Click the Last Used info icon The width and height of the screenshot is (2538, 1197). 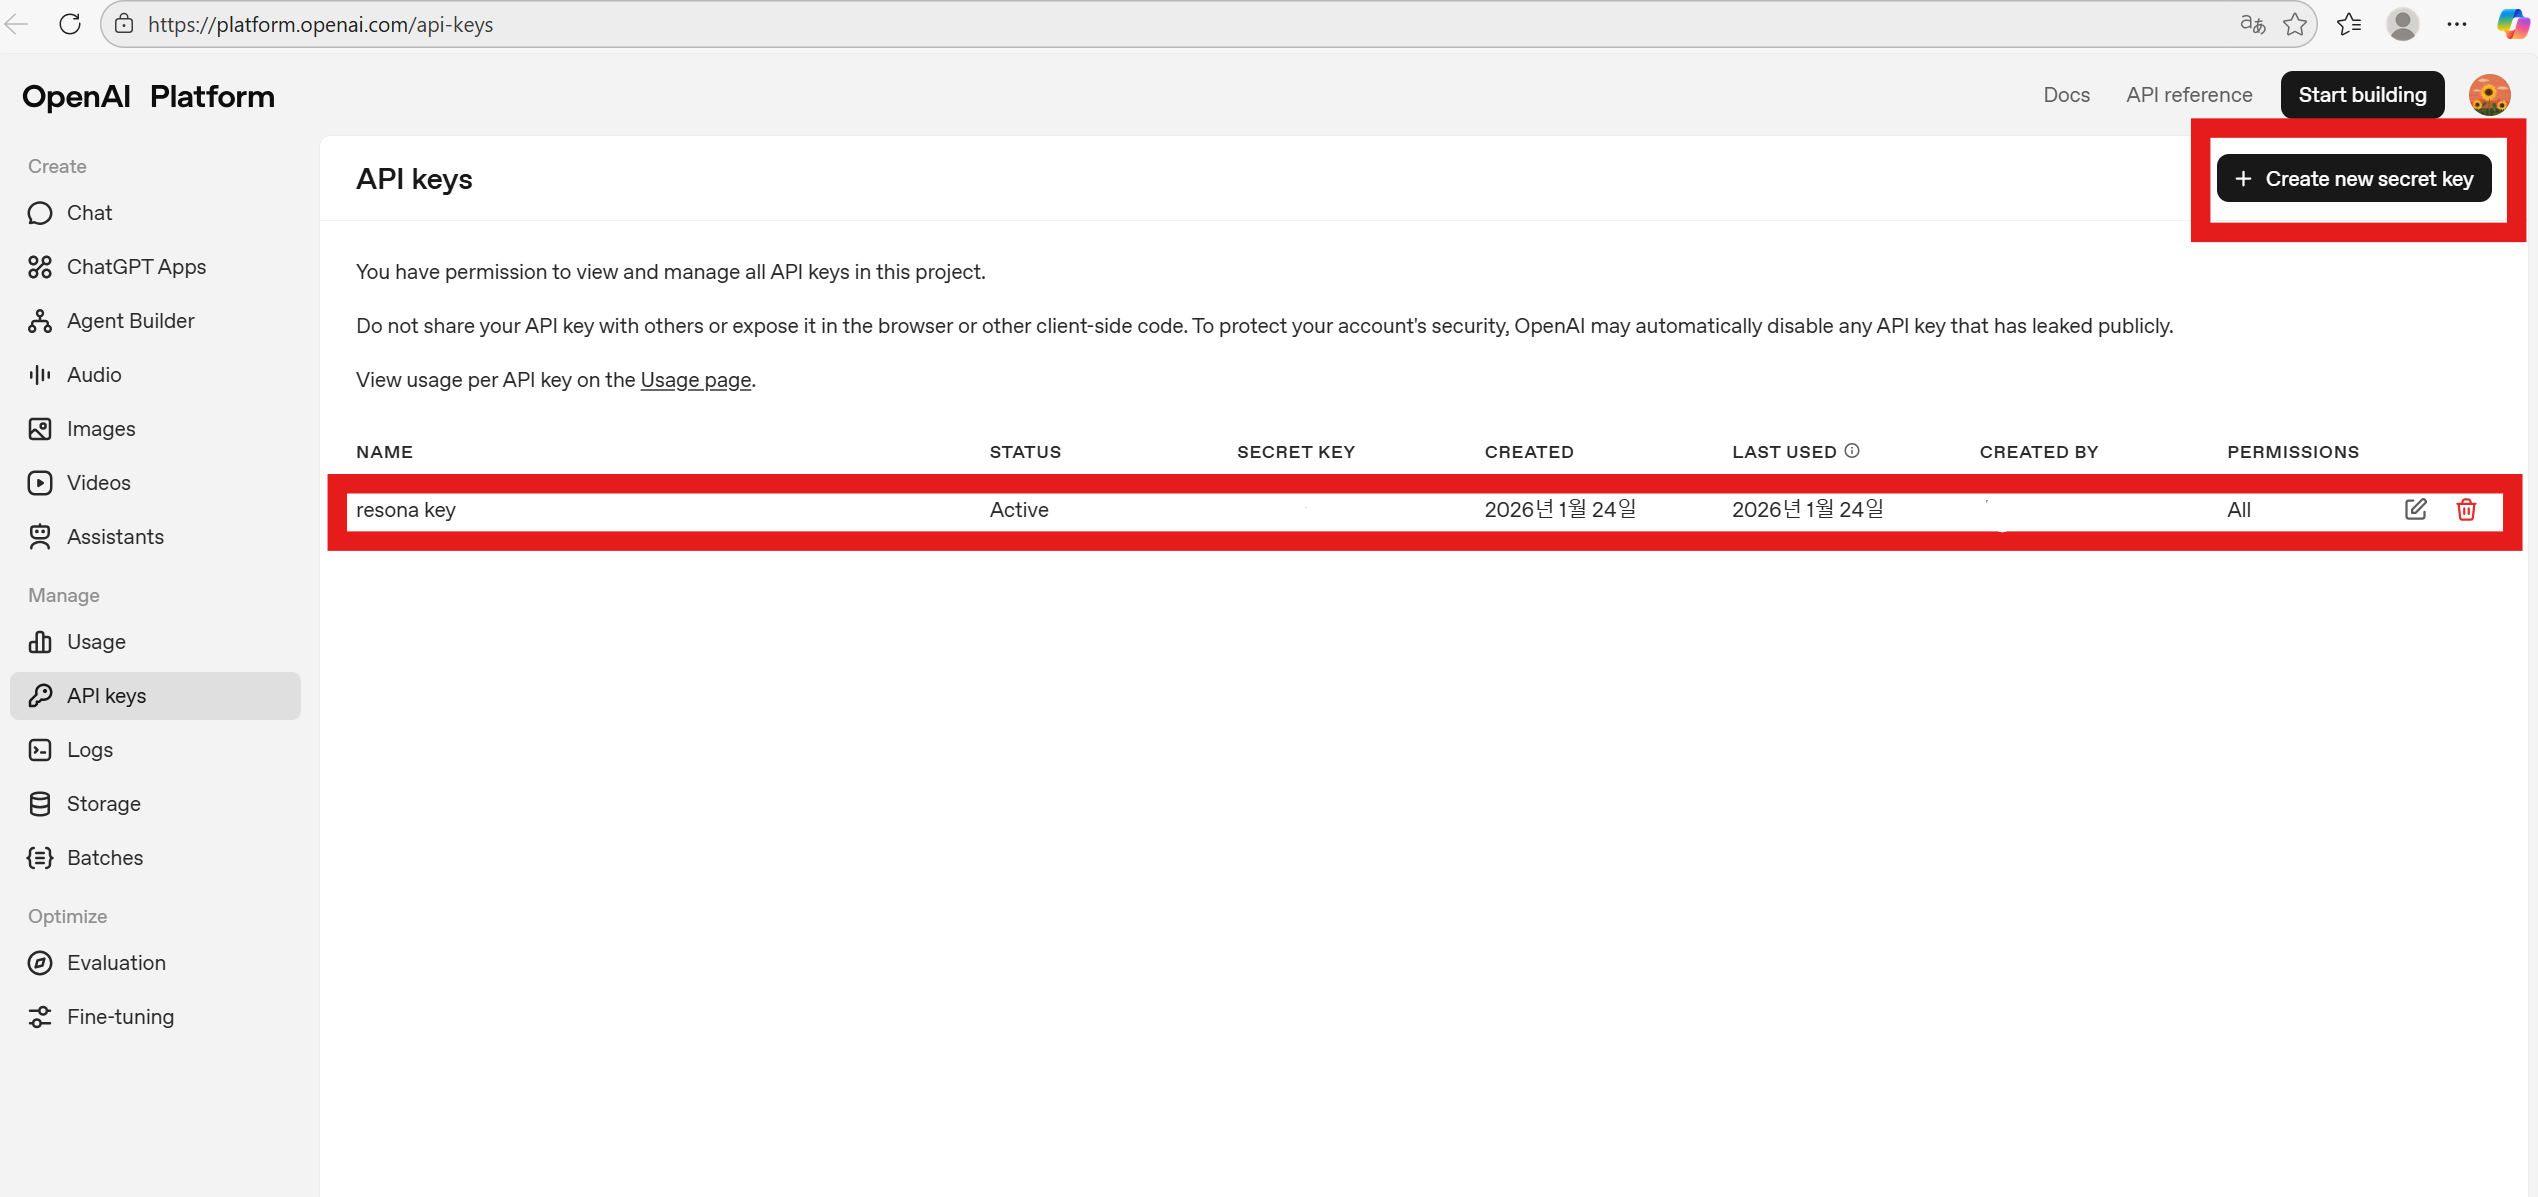(1852, 451)
